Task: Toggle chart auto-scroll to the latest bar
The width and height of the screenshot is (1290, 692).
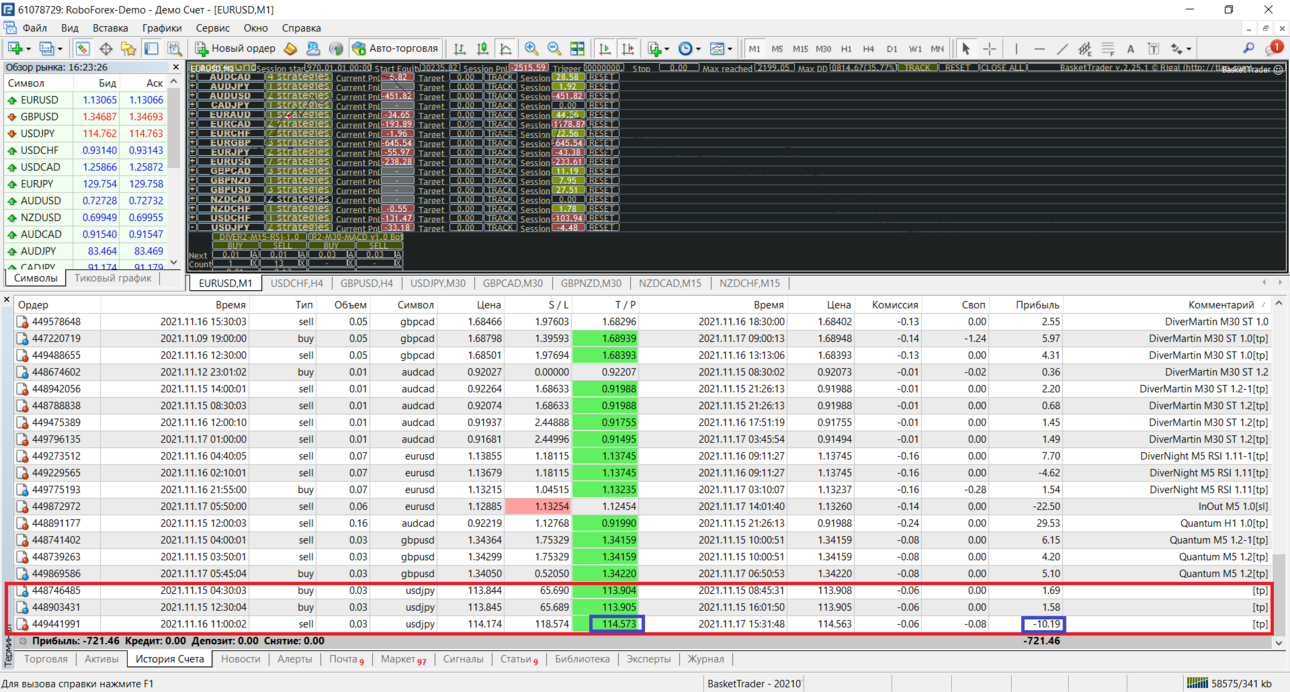Action: (606, 48)
